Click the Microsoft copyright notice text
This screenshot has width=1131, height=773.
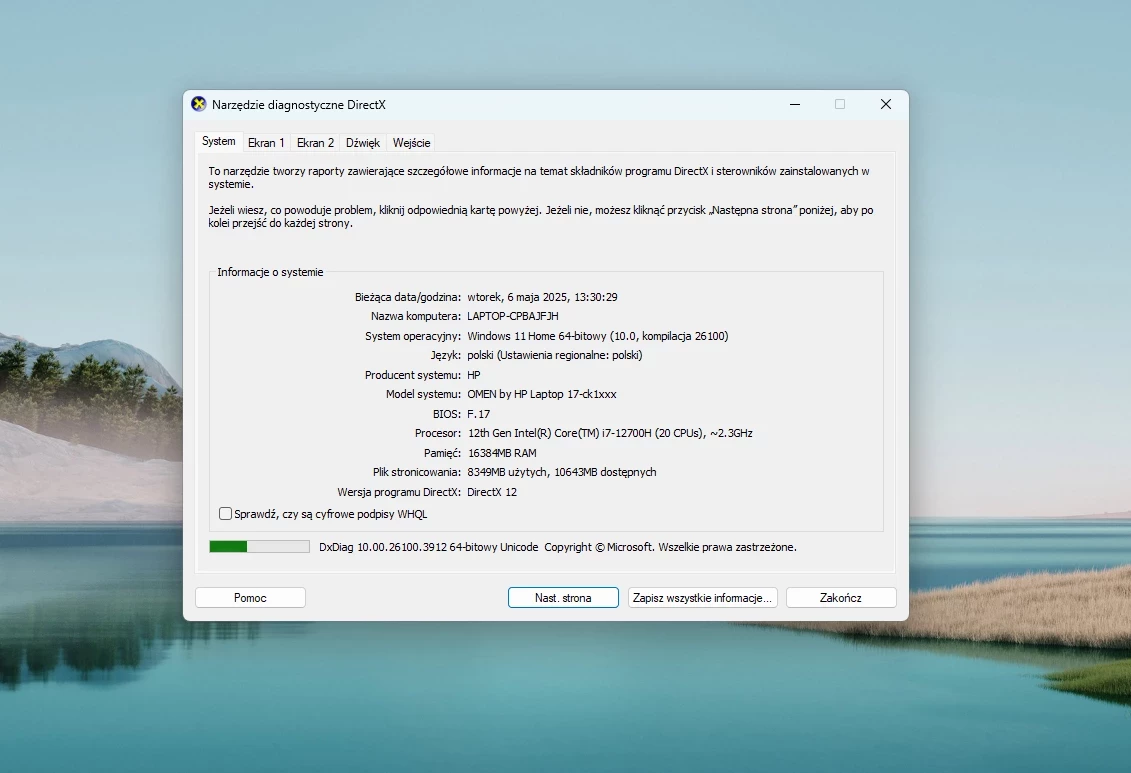click(x=671, y=547)
